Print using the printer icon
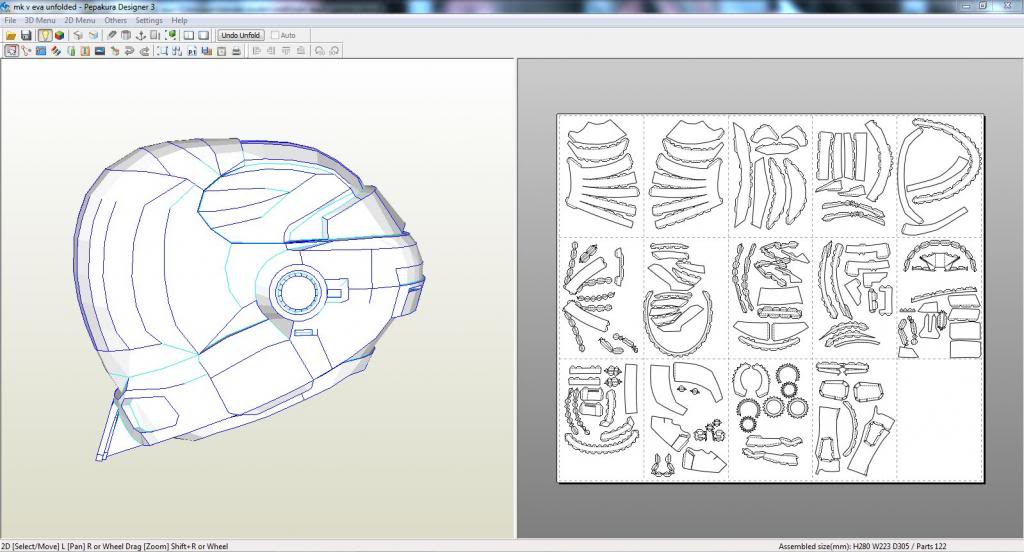Viewport: 1024px width, 552px height. click(236, 50)
